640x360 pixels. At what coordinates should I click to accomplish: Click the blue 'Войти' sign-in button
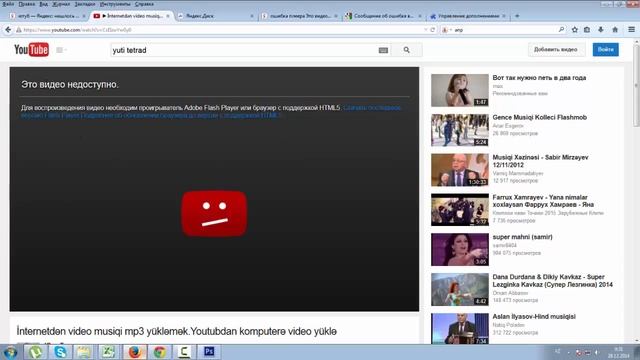(x=606, y=49)
